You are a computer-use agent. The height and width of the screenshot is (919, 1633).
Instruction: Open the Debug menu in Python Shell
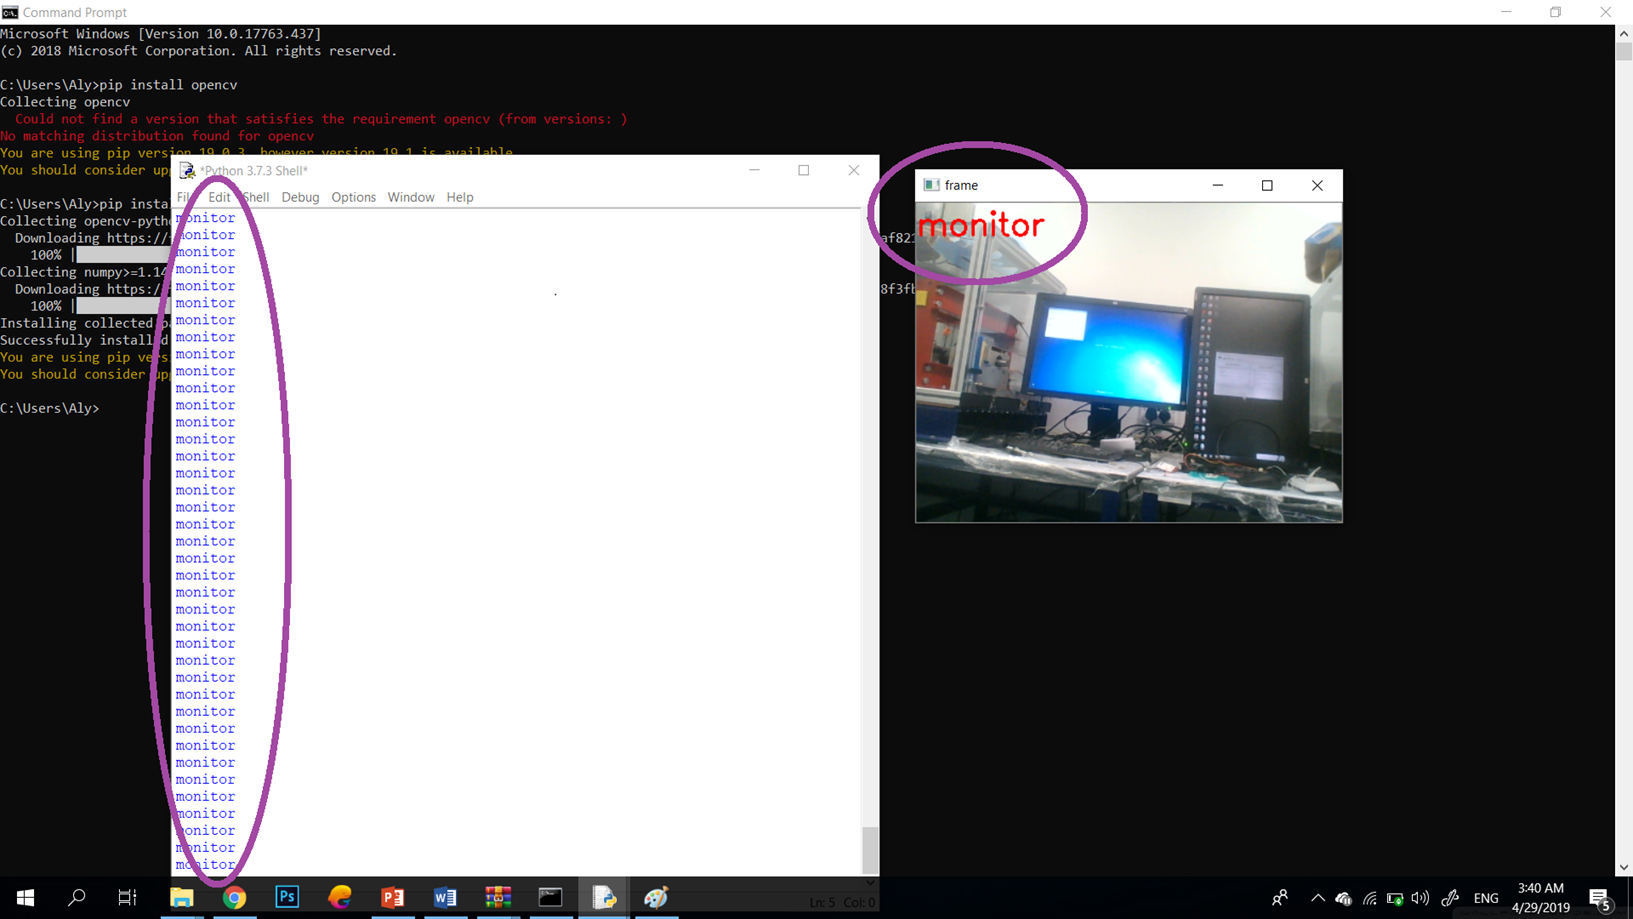[x=300, y=197]
